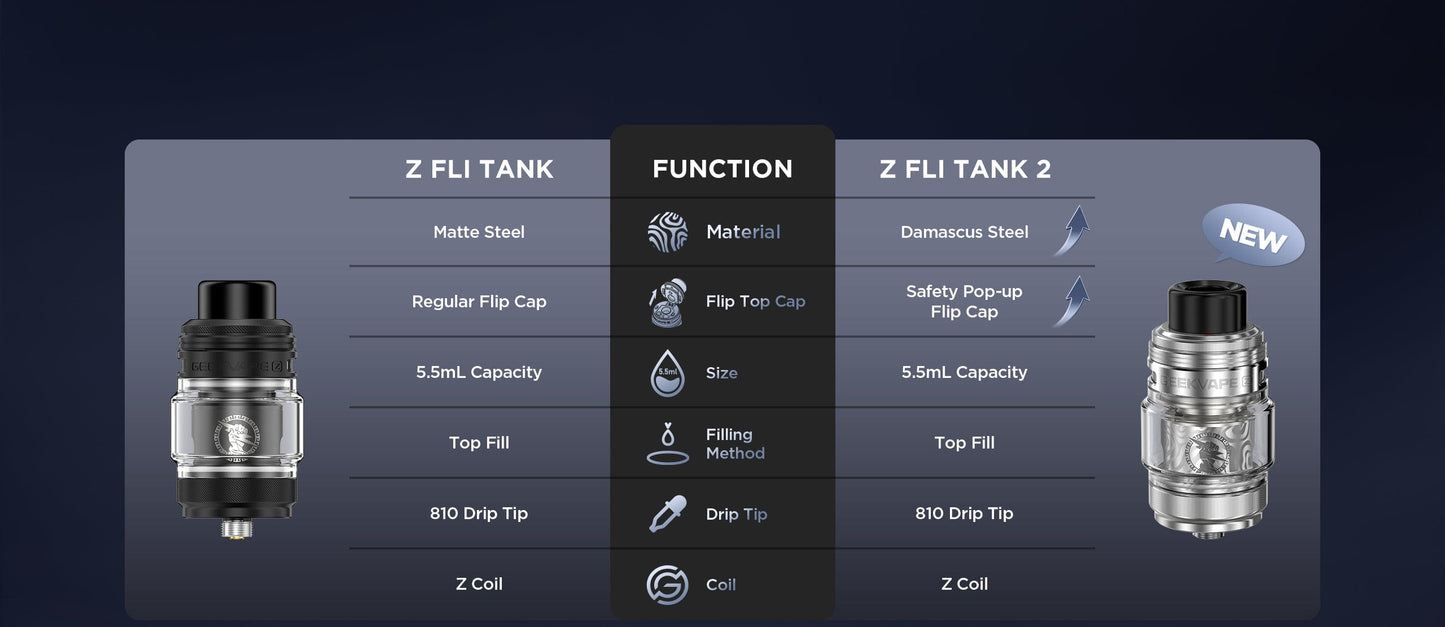Click the Material swirl pattern icon
The height and width of the screenshot is (627, 1445).
point(667,232)
